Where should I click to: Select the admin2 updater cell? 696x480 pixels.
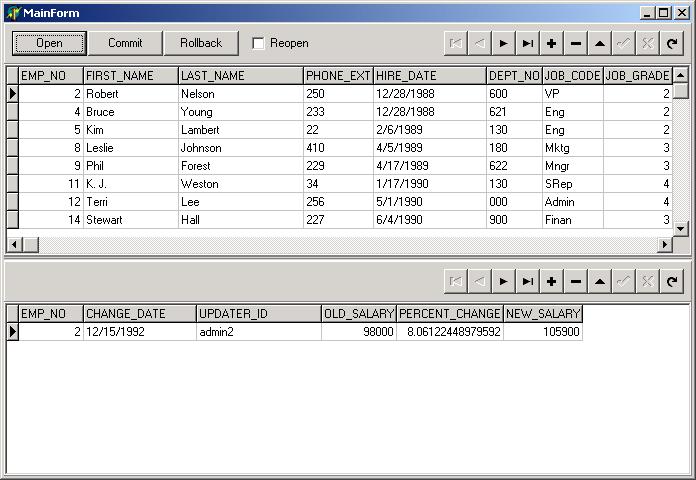pos(259,332)
